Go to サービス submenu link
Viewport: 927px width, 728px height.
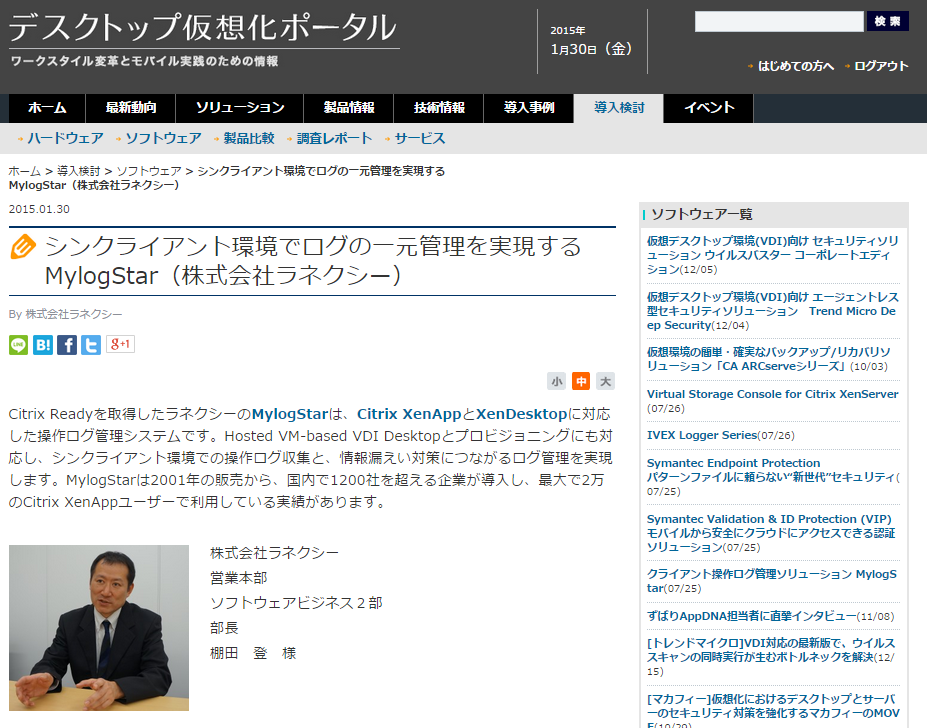point(420,138)
